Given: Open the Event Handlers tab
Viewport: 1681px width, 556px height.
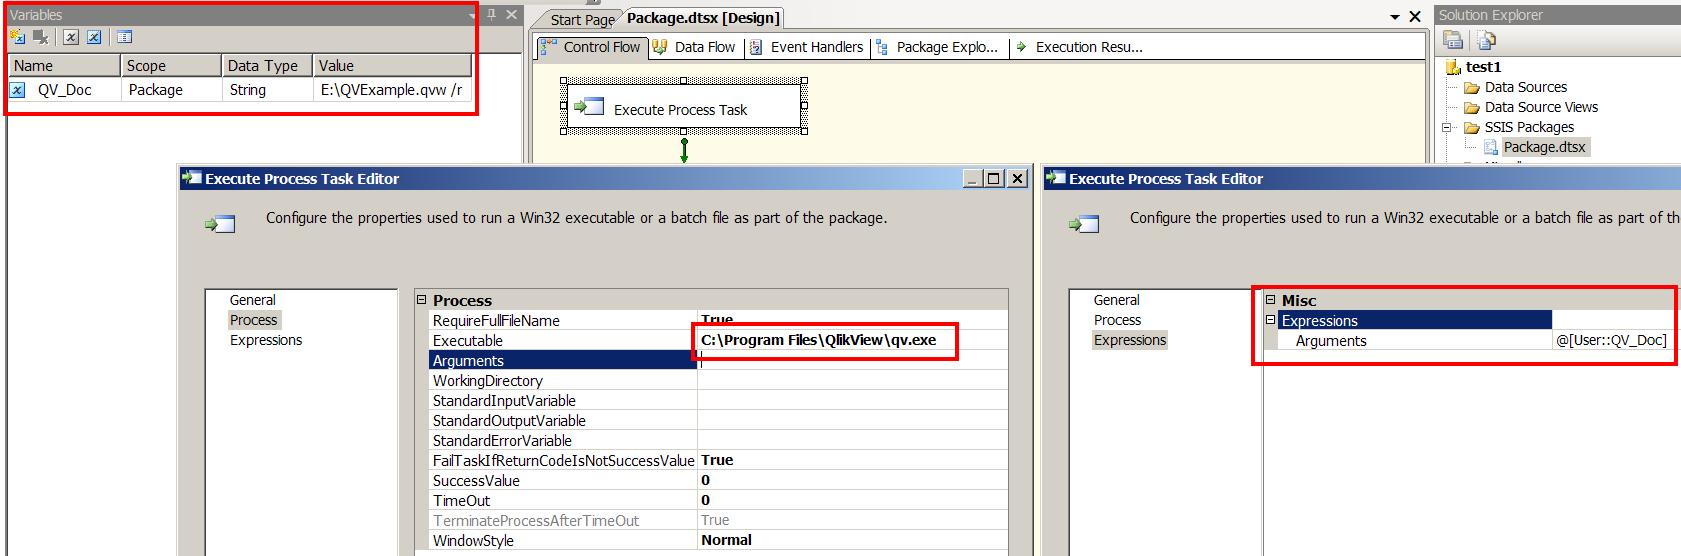Looking at the screenshot, I should pyautogui.click(x=806, y=47).
